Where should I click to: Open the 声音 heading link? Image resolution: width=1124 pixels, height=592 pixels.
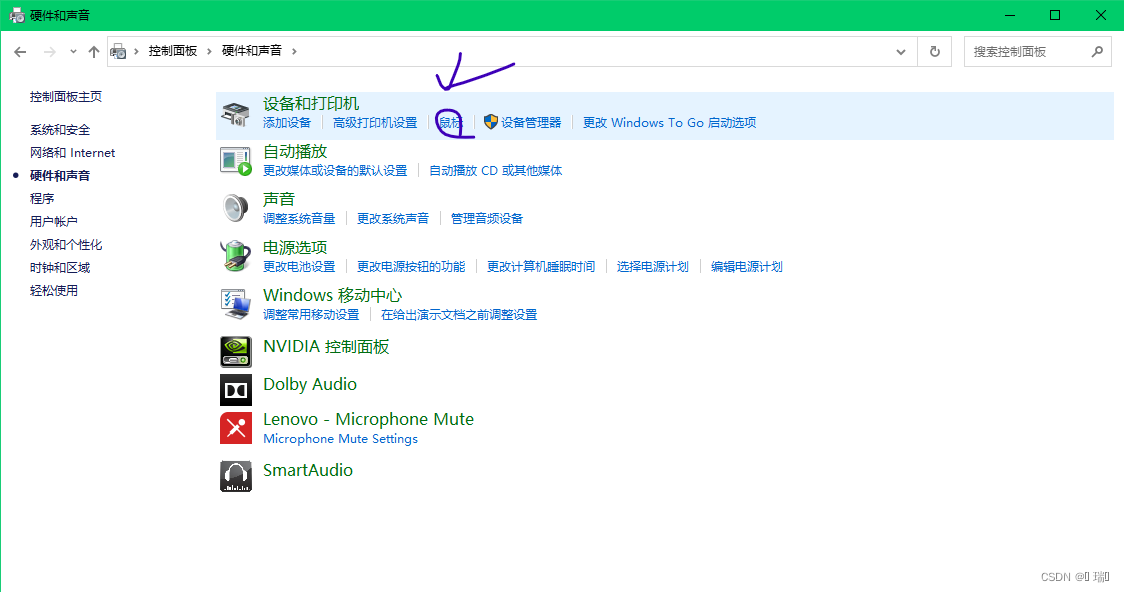[x=279, y=199]
